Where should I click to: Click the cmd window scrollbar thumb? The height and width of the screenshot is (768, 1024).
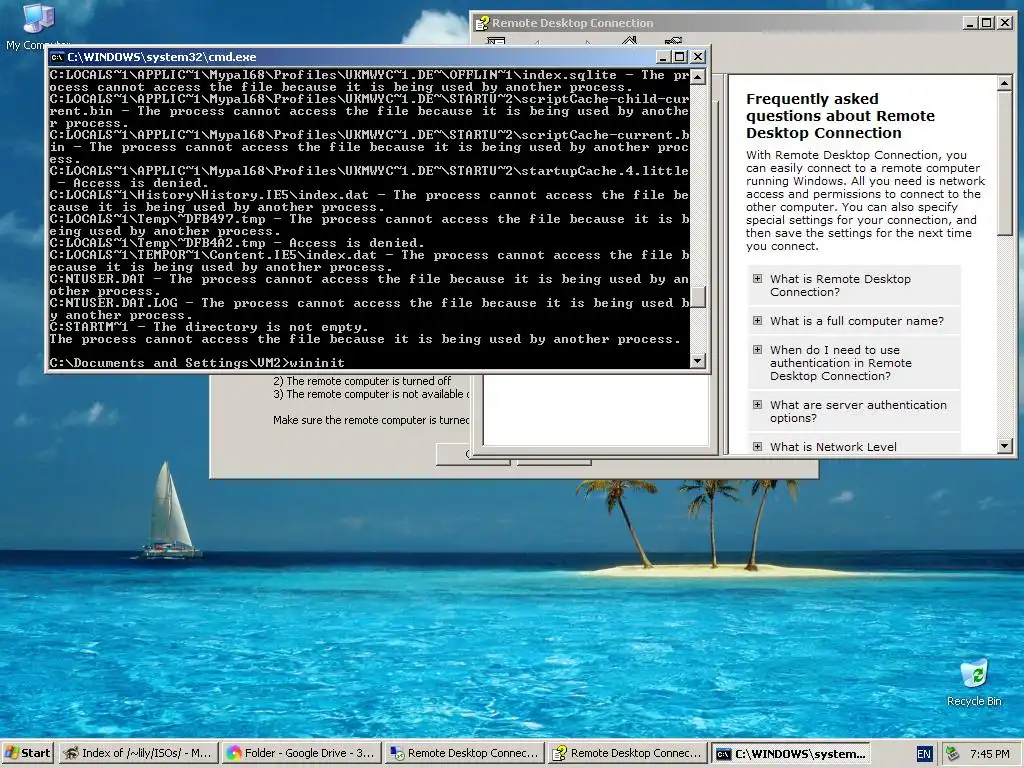click(697, 297)
